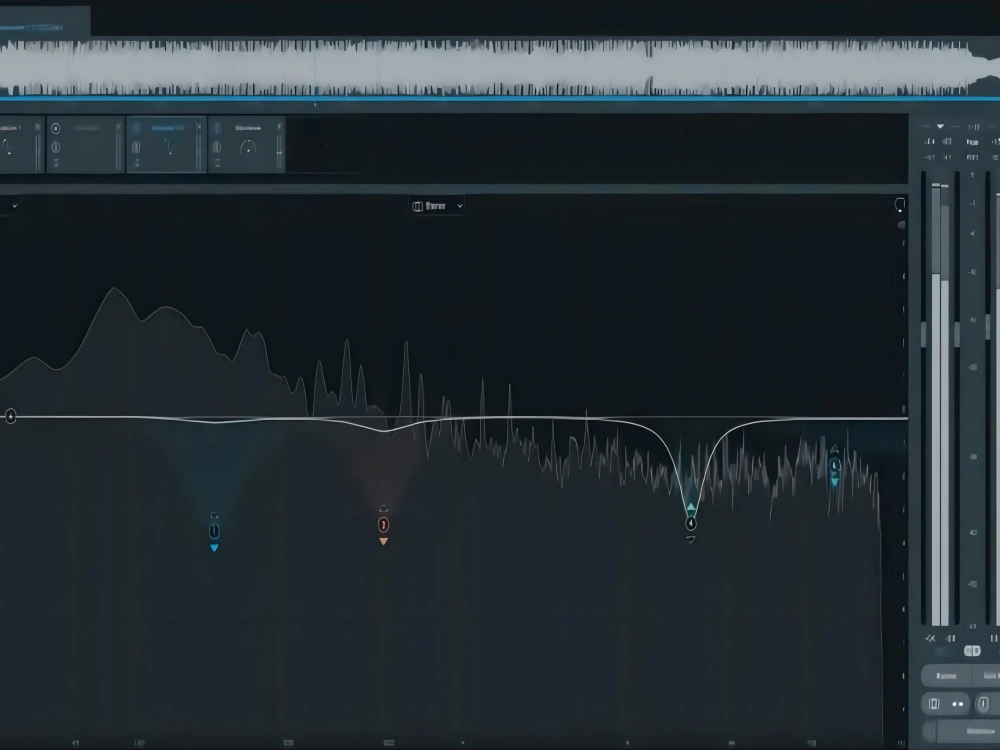This screenshot has width=1000, height=750.
Task: Click the left half of the wide two-part button
Action: coord(946,675)
